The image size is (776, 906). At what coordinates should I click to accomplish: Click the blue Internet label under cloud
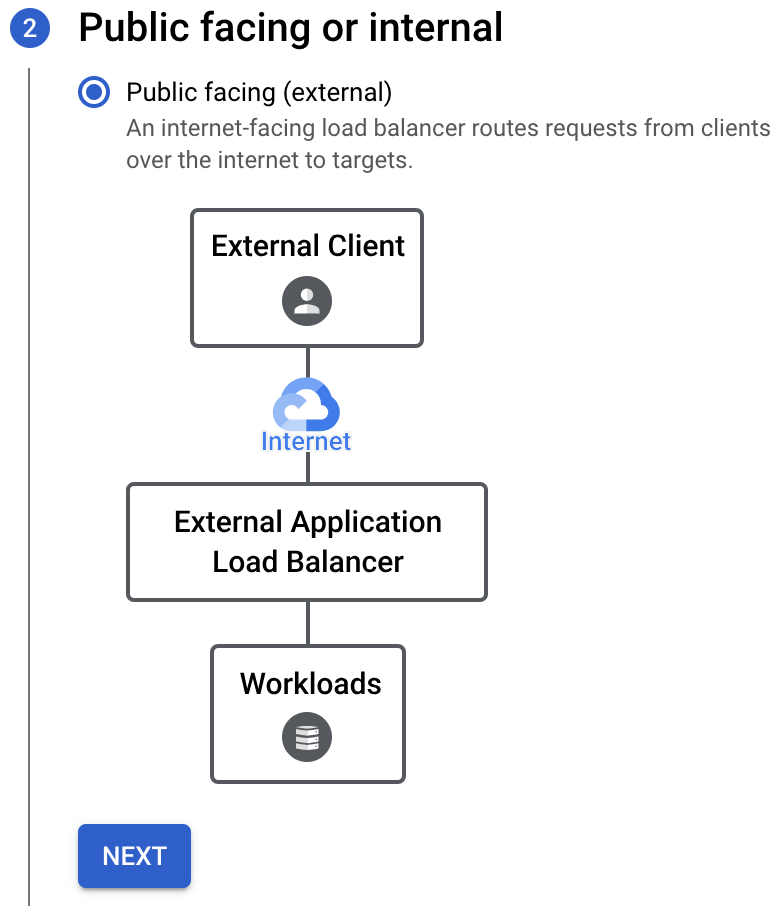[x=306, y=441]
